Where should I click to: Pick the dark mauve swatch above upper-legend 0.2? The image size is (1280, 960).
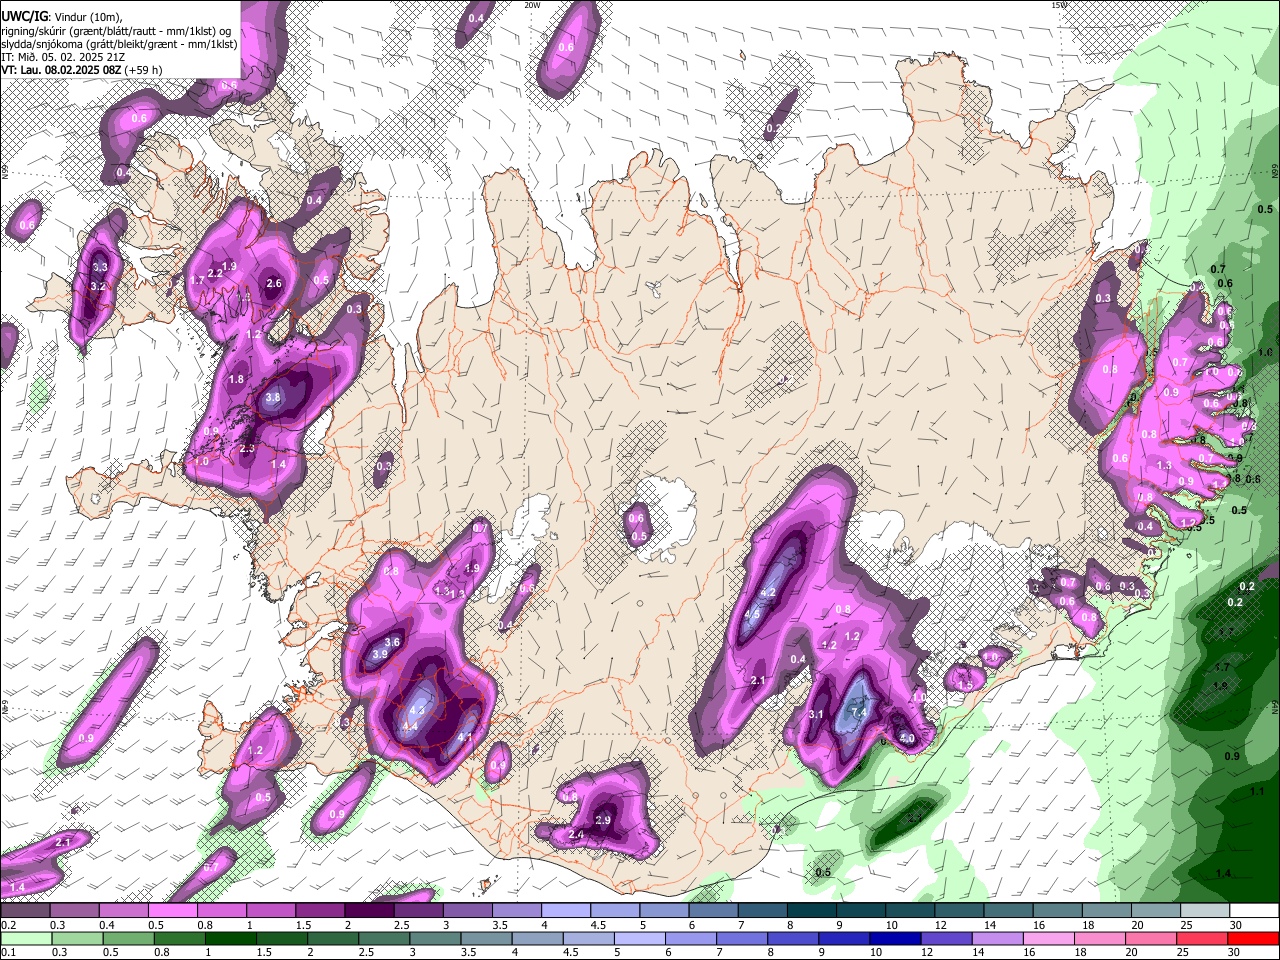[26, 911]
